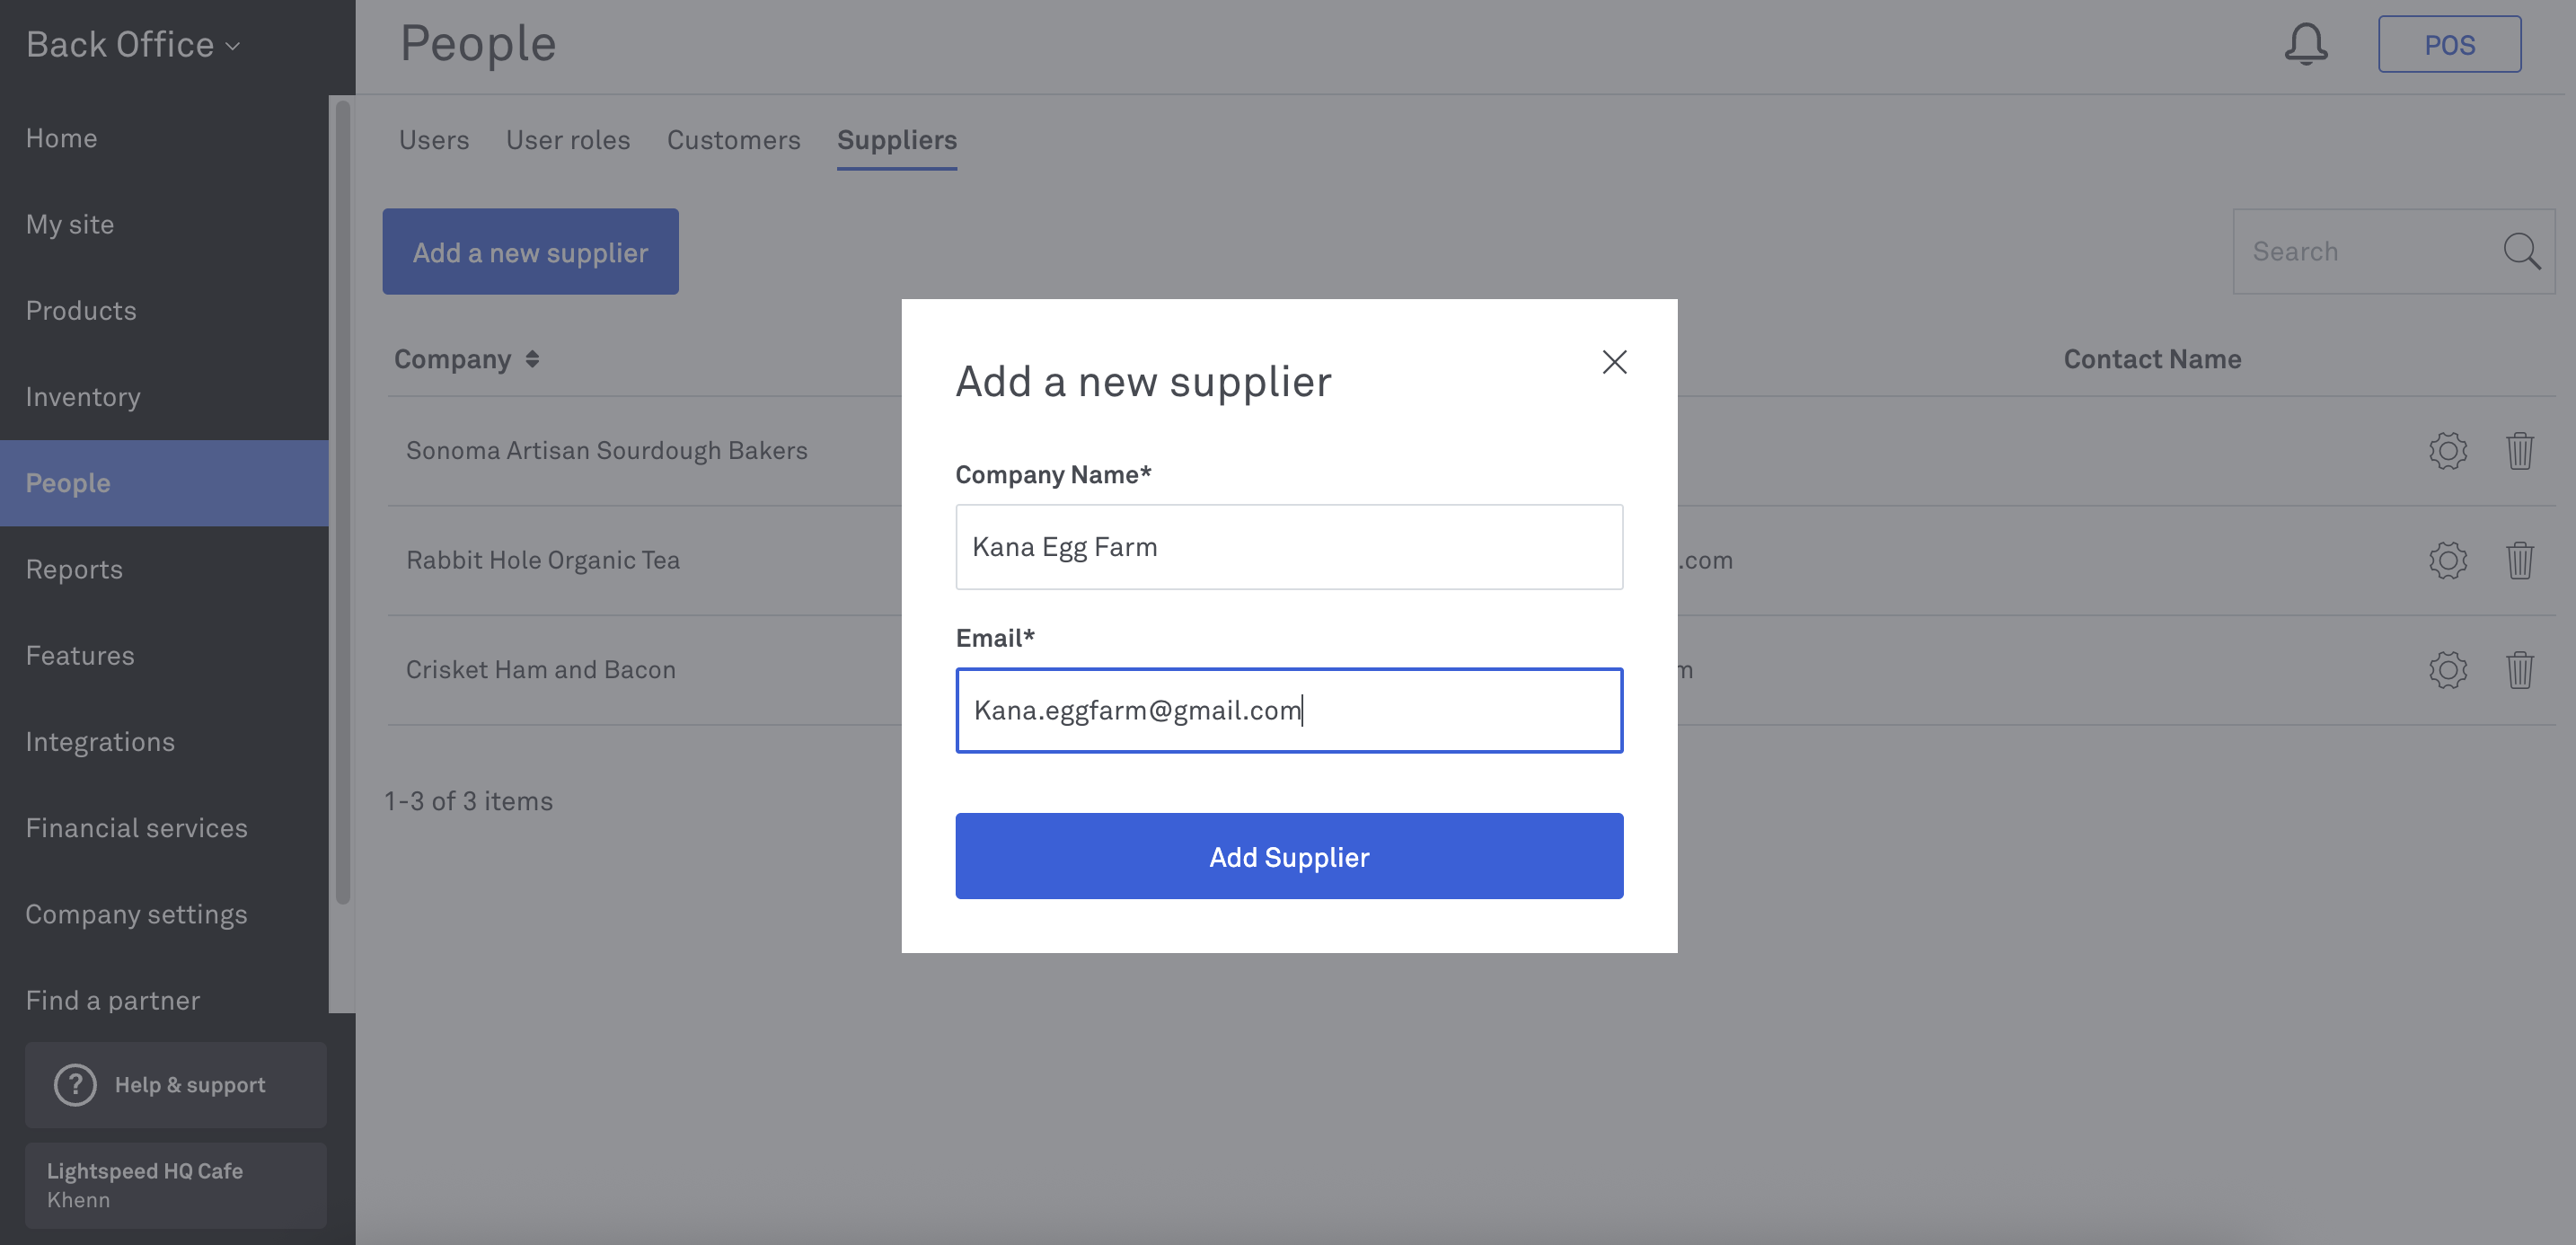Sort by Company column arrows
The image size is (2576, 1245).
[x=532, y=359]
